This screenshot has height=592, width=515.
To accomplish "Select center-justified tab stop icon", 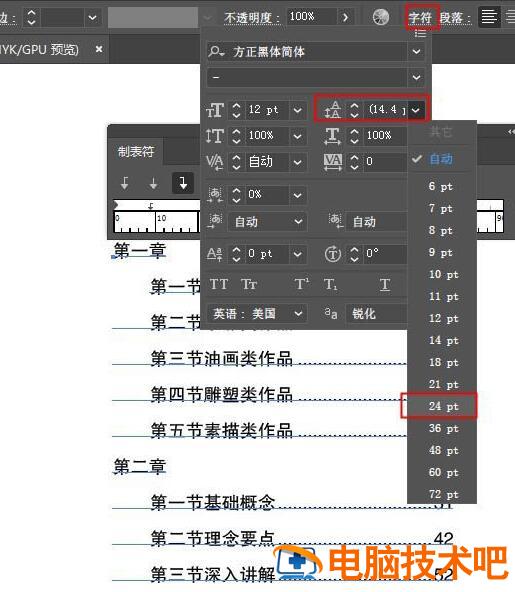I will tap(153, 183).
